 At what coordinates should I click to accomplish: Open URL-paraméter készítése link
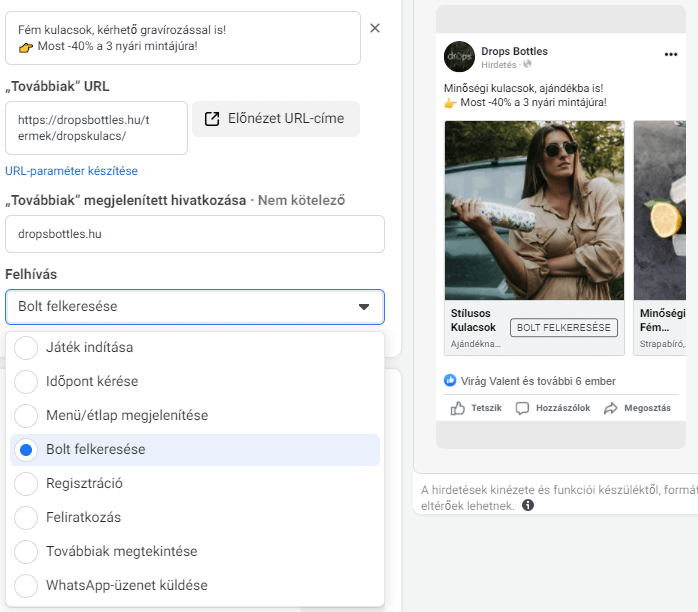pos(71,171)
